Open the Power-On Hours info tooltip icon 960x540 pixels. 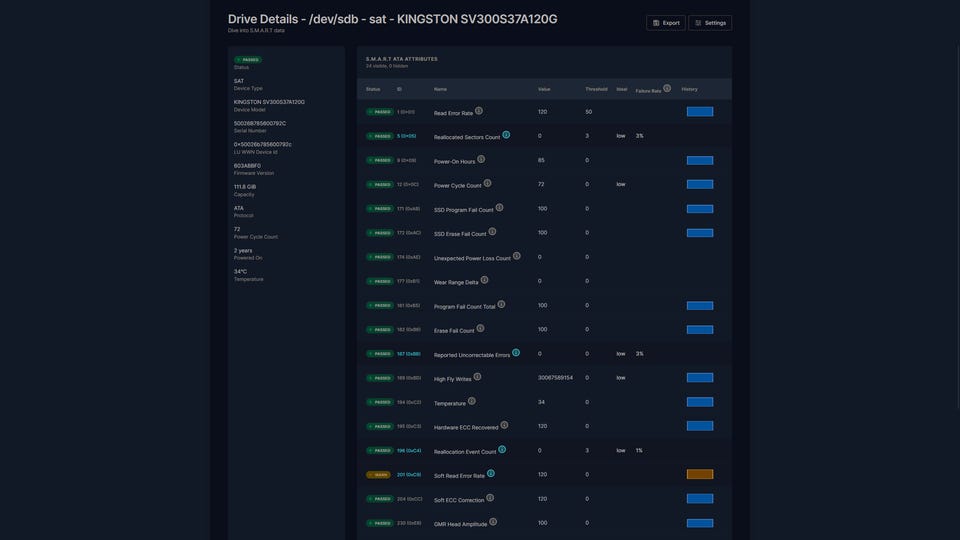point(481,159)
